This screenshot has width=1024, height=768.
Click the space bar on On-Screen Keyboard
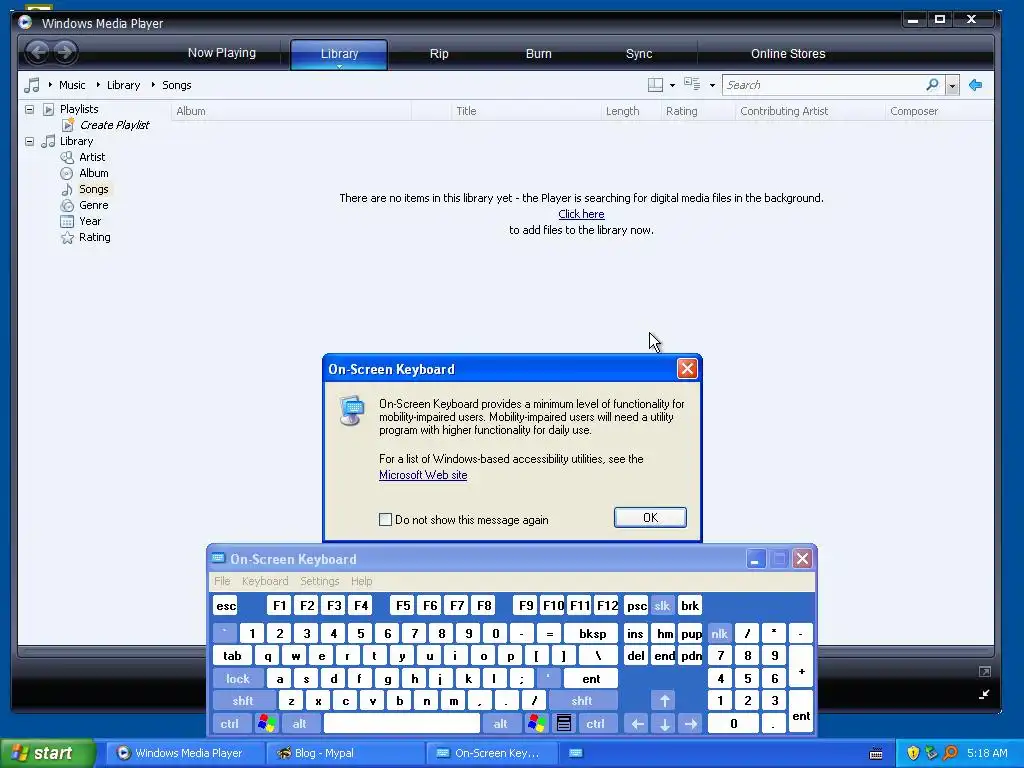402,724
